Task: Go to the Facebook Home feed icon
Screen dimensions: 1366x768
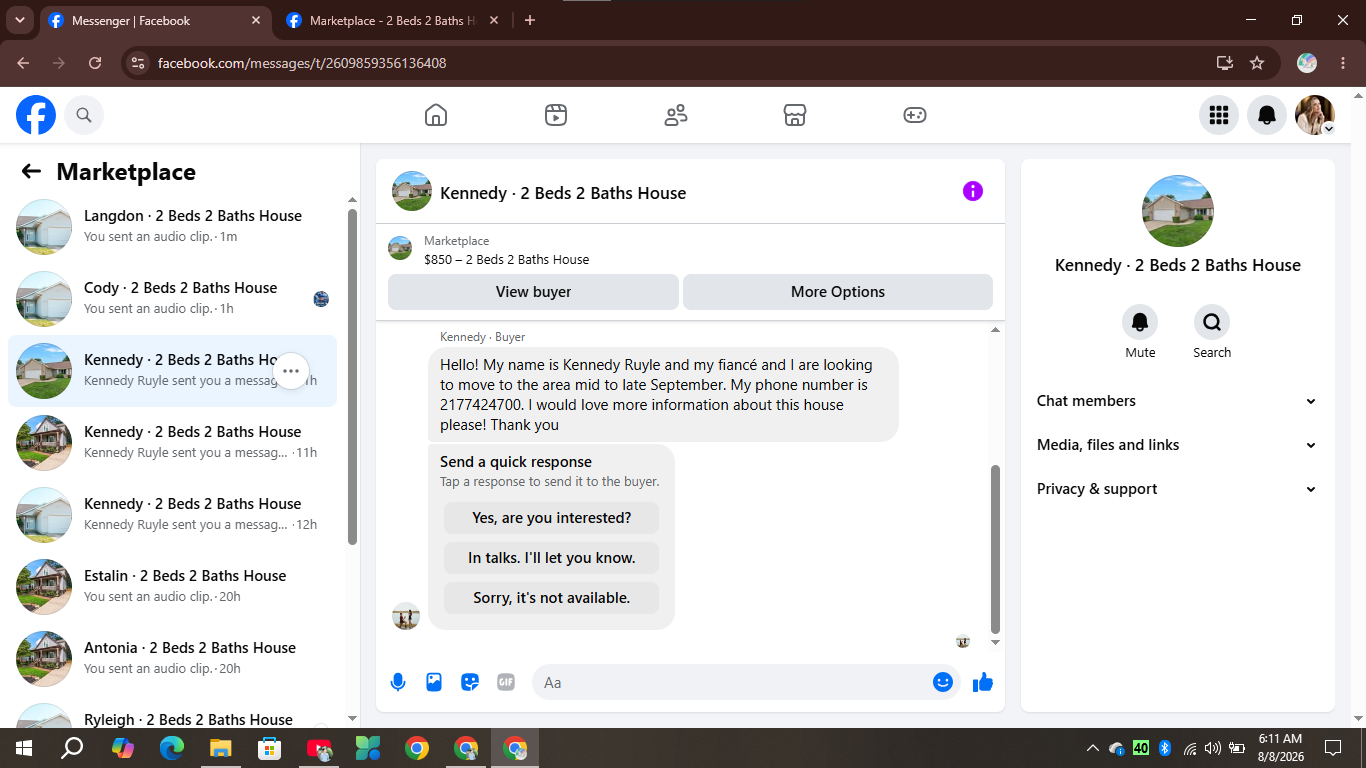Action: click(x=436, y=115)
